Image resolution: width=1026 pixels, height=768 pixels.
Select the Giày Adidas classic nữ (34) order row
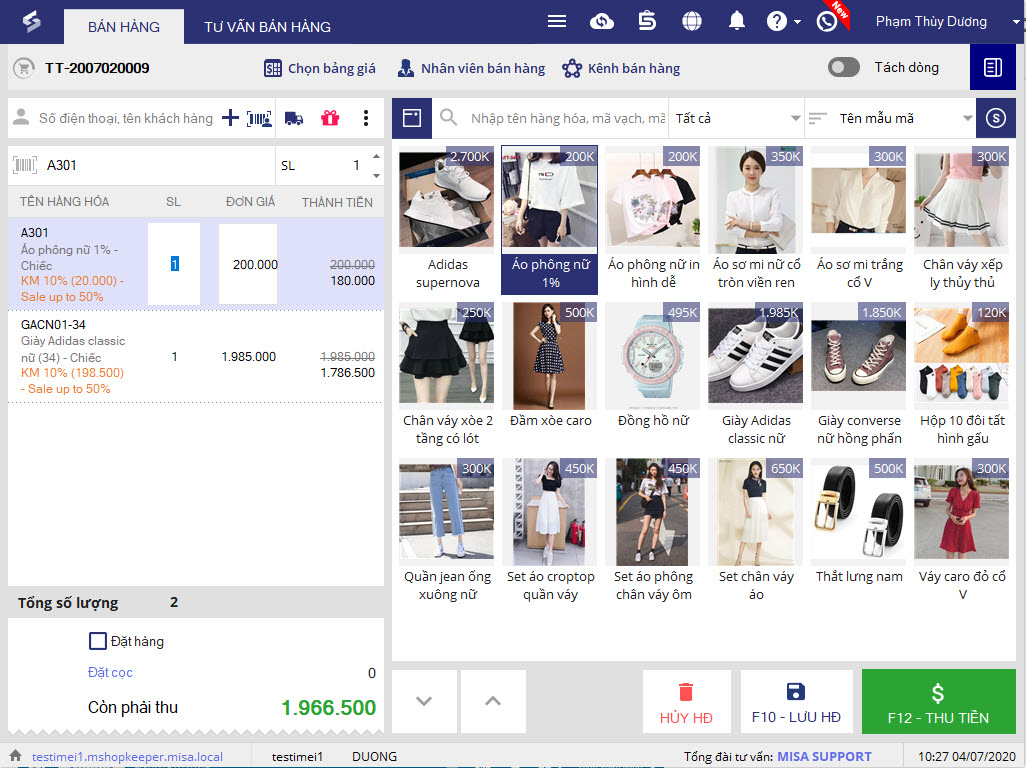196,357
